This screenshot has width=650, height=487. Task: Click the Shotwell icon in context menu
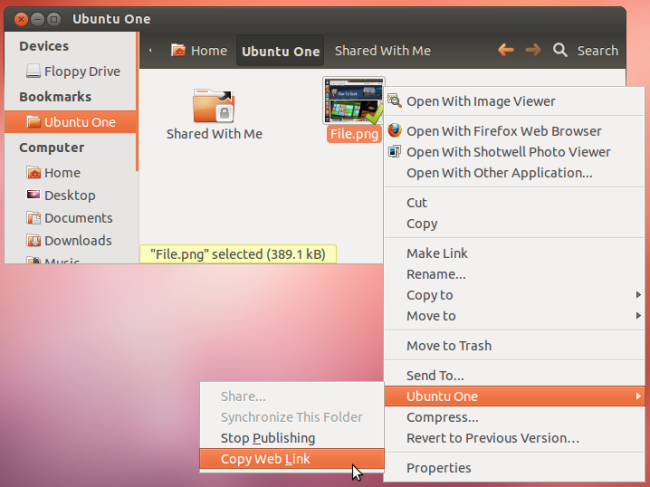(x=394, y=152)
